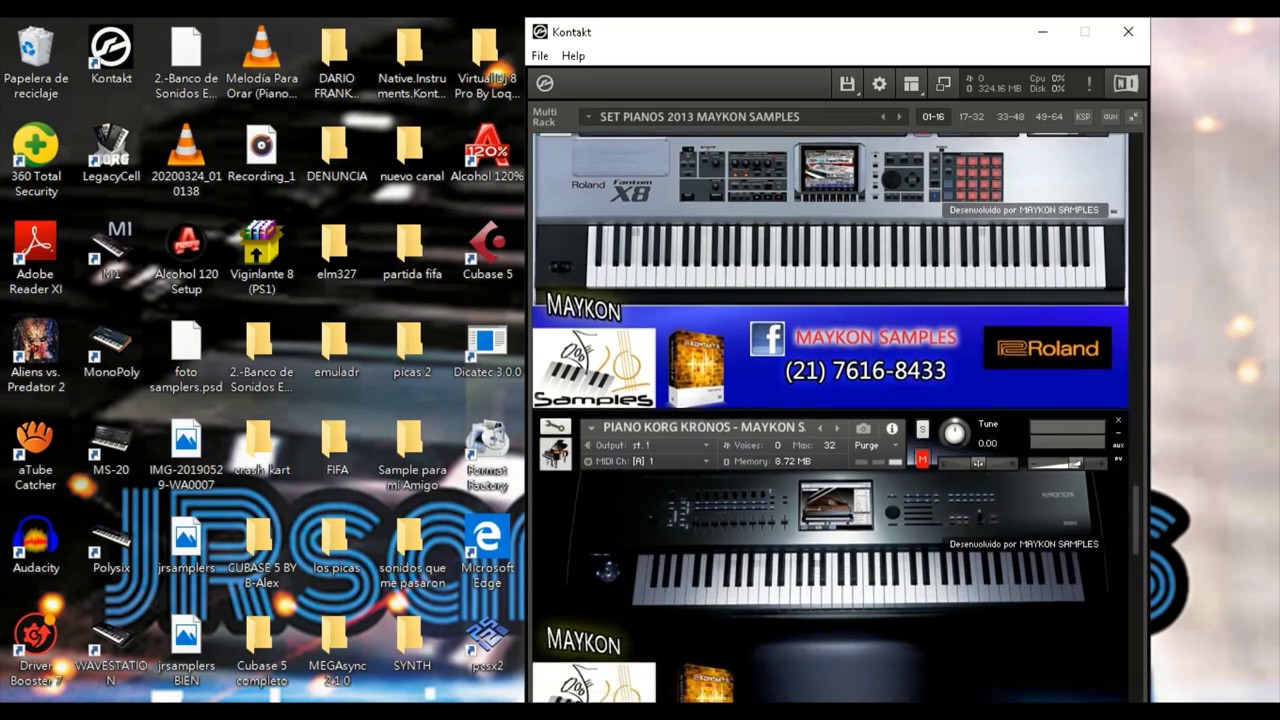The width and height of the screenshot is (1280, 720).
Task: Click the instrument header close X
Action: click(1118, 421)
